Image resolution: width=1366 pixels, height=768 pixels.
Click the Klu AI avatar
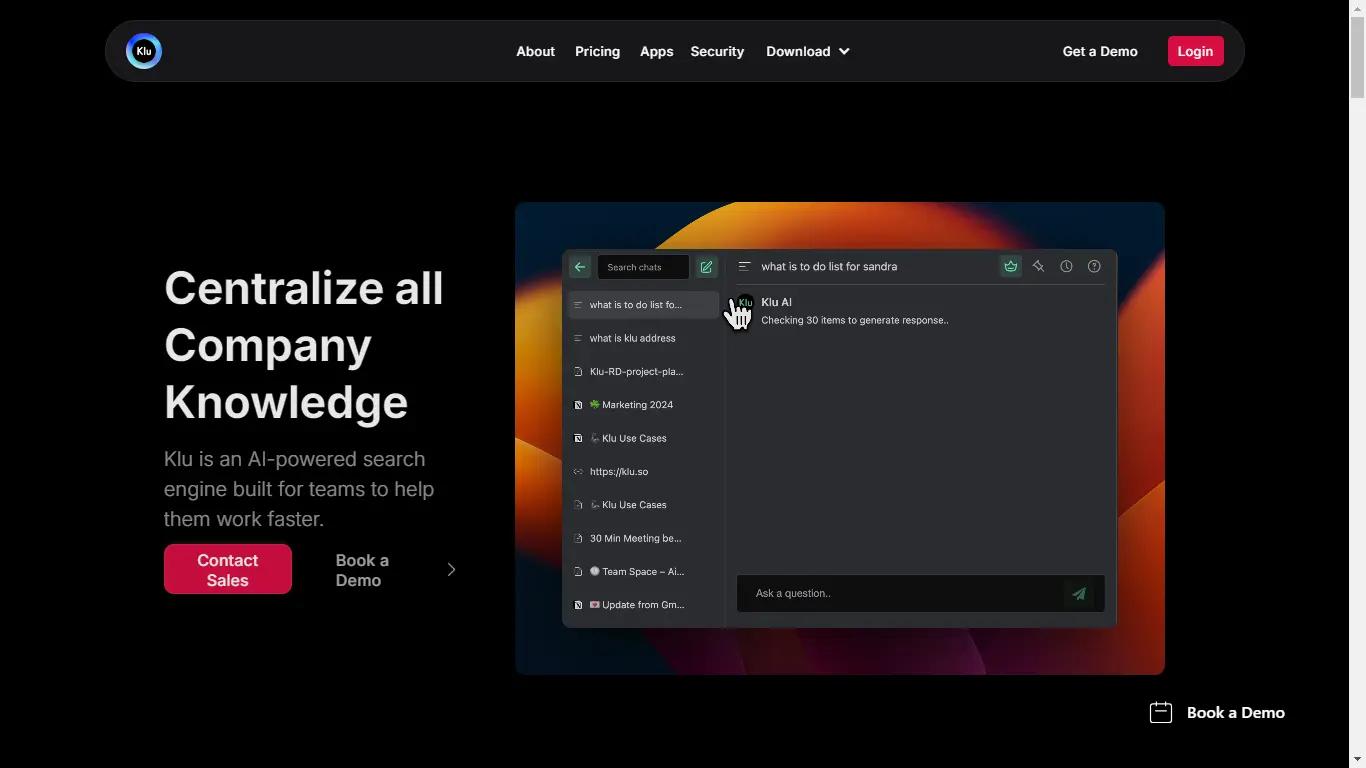(745, 303)
